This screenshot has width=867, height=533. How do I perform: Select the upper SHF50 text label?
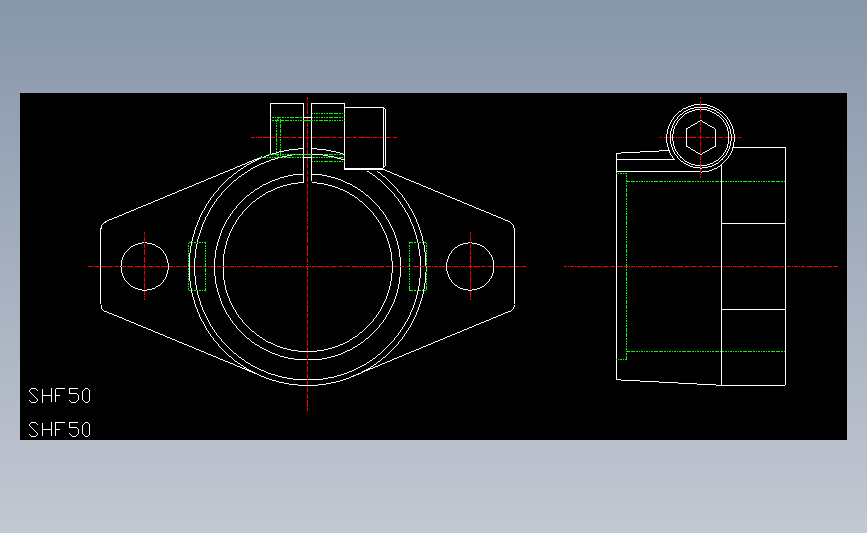click(59, 396)
